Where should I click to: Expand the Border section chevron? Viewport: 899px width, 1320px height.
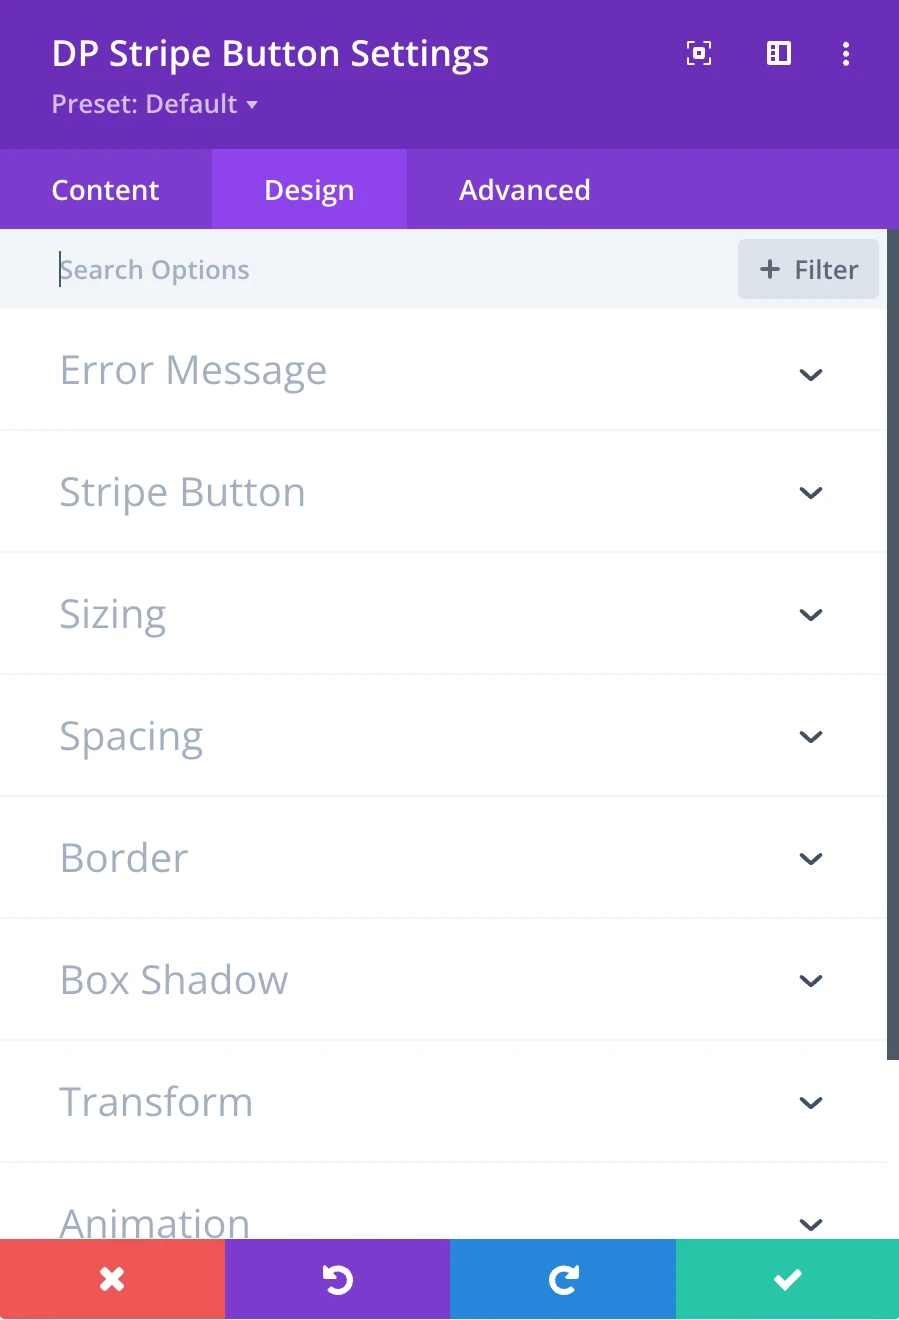(810, 859)
